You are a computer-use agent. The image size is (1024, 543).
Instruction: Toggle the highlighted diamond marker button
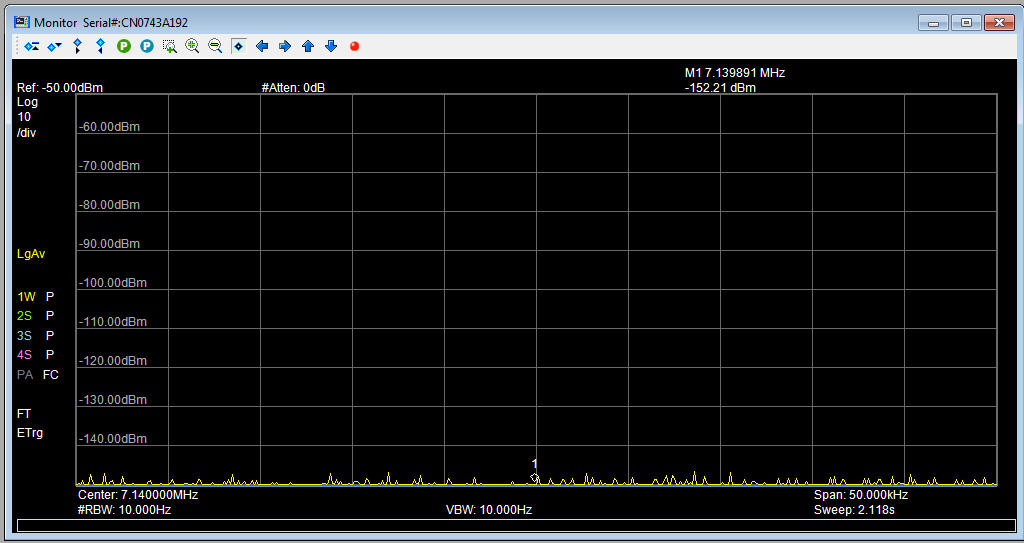tap(238, 46)
